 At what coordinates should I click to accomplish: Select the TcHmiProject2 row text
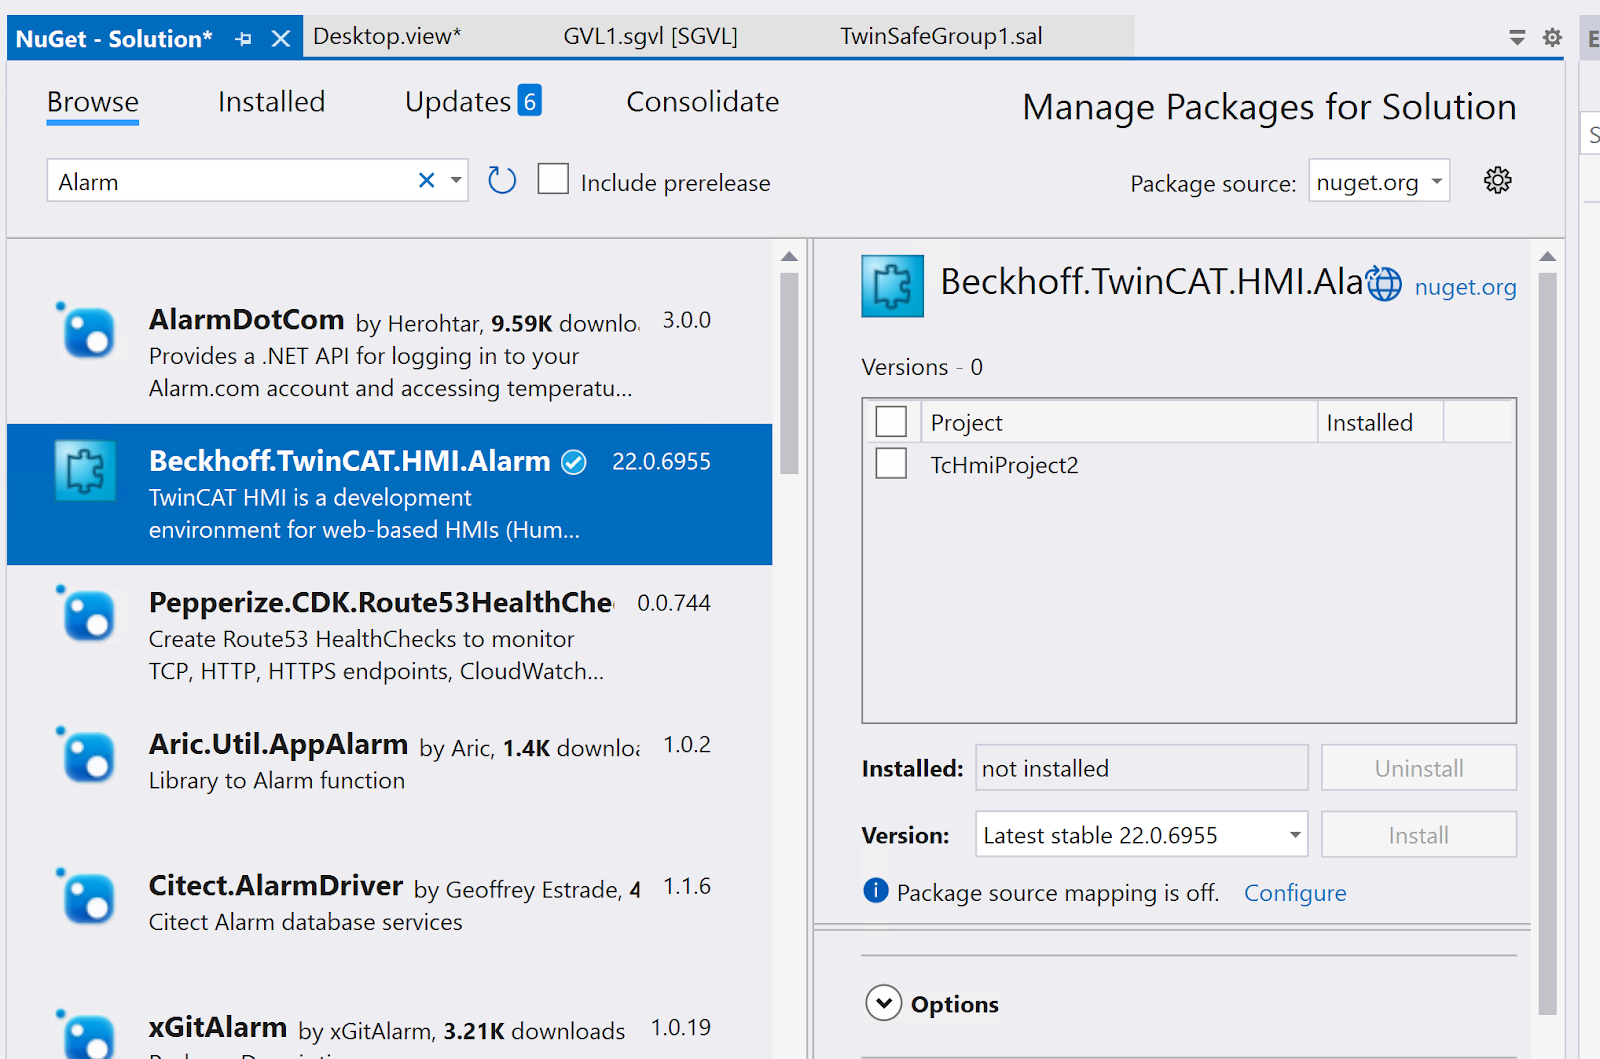click(x=1004, y=465)
